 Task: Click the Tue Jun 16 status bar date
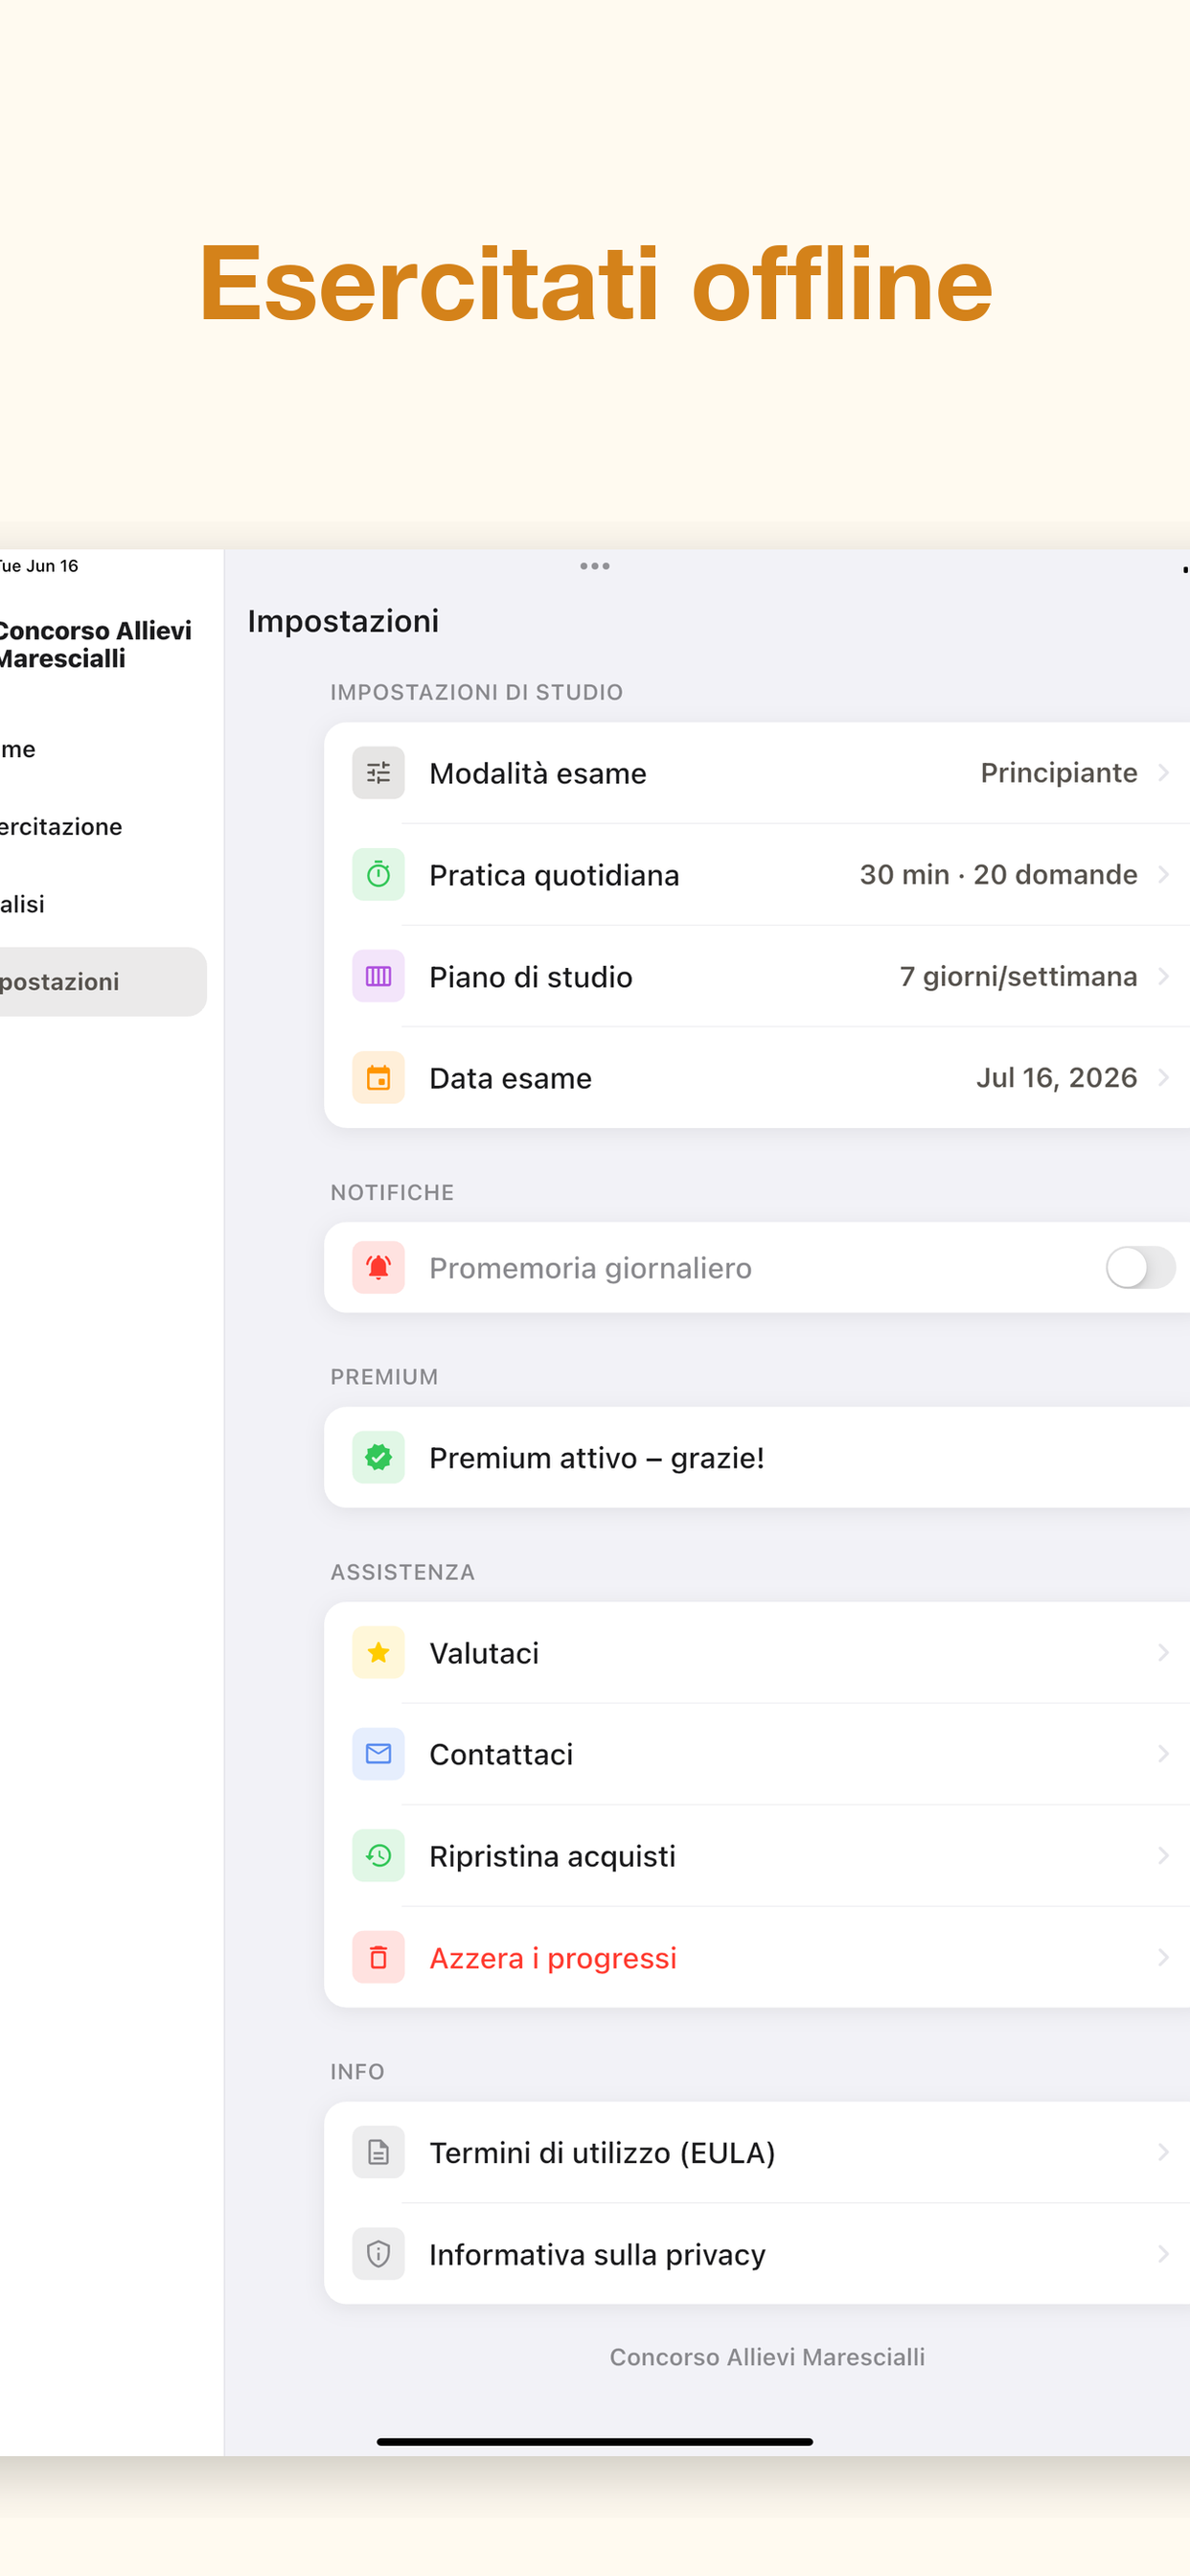pos(39,566)
